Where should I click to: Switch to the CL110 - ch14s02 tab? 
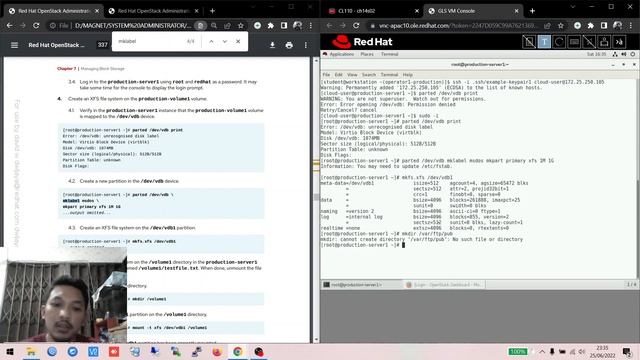(373, 11)
